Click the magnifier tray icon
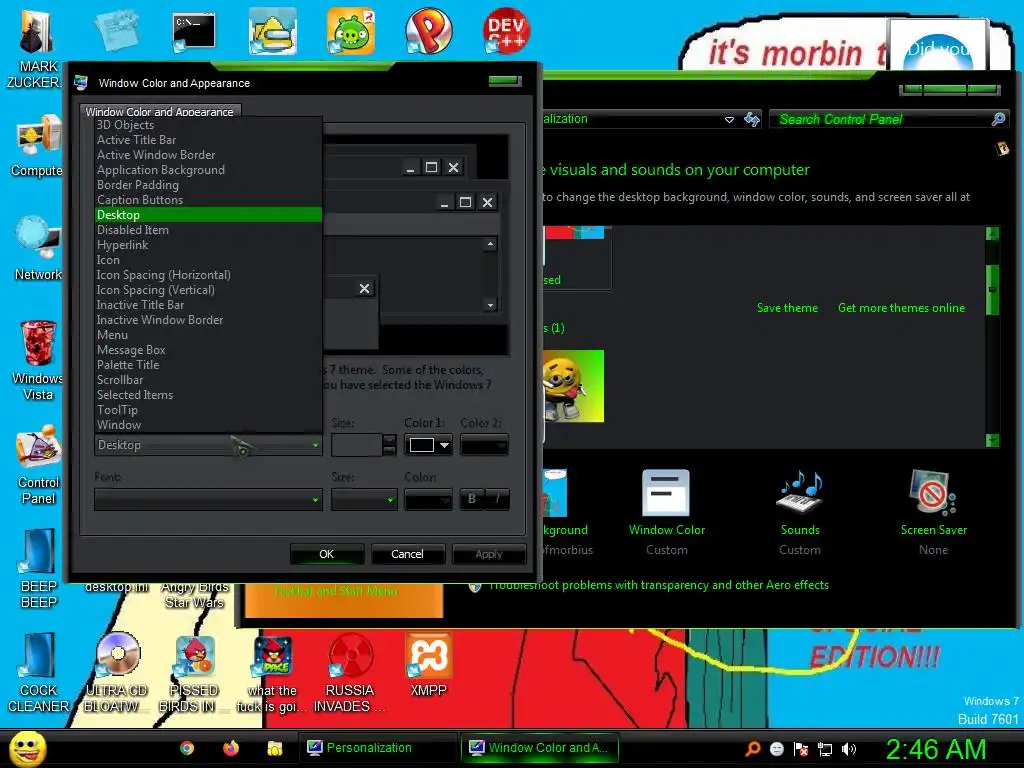Viewport: 1024px width, 768px height. click(753, 749)
